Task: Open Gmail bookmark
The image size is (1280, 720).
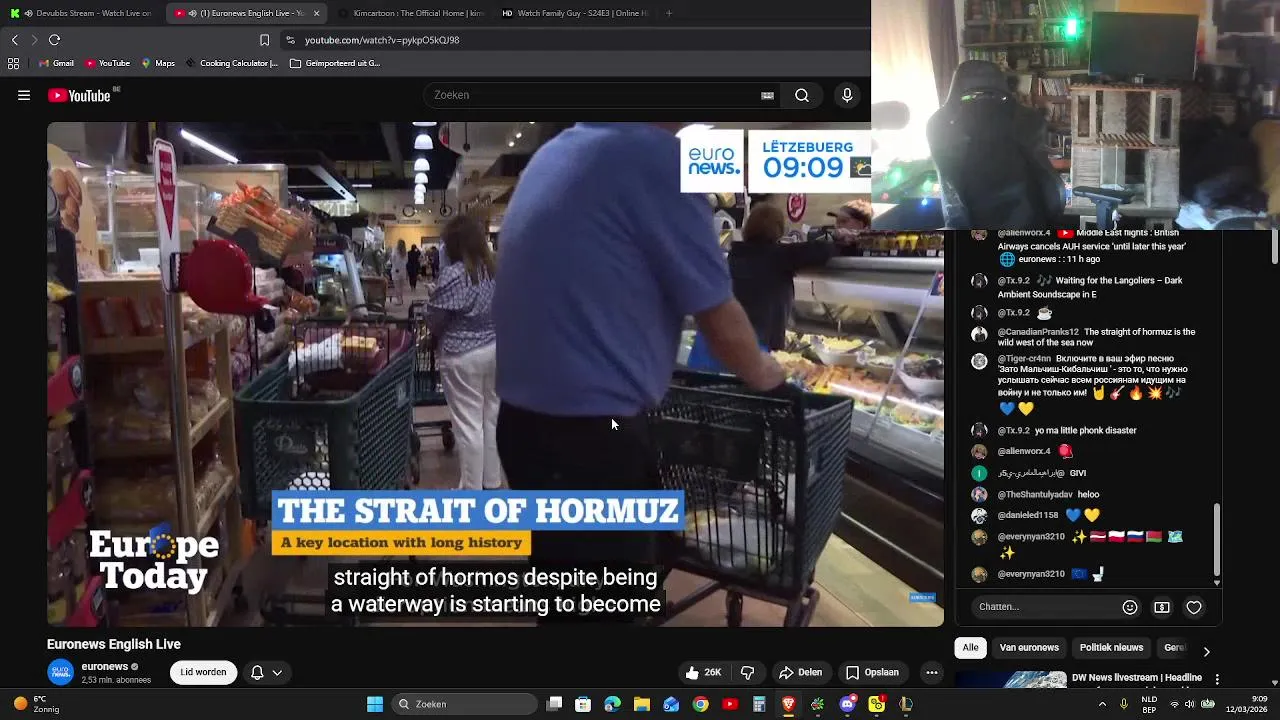Action: [x=56, y=63]
